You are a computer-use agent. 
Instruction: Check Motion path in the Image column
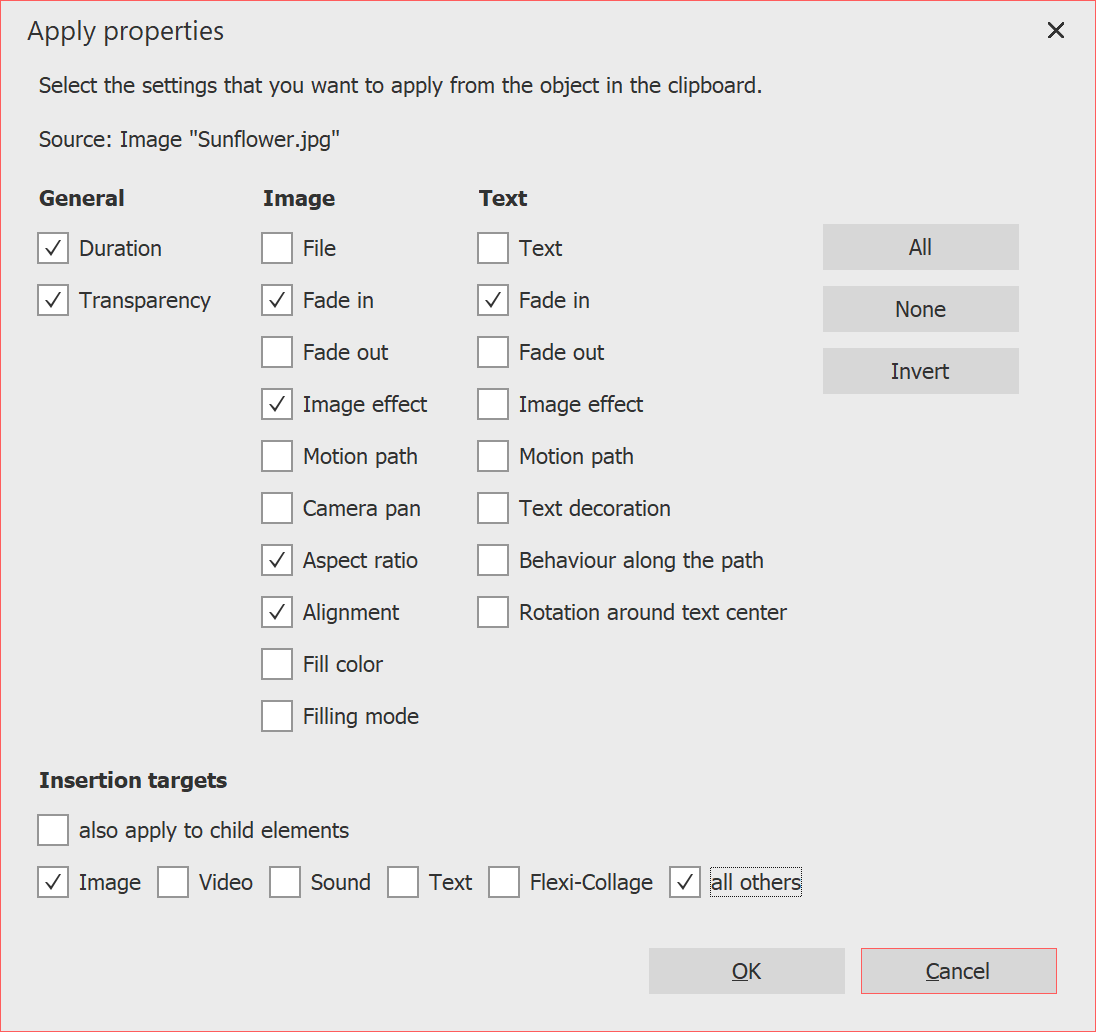277,456
